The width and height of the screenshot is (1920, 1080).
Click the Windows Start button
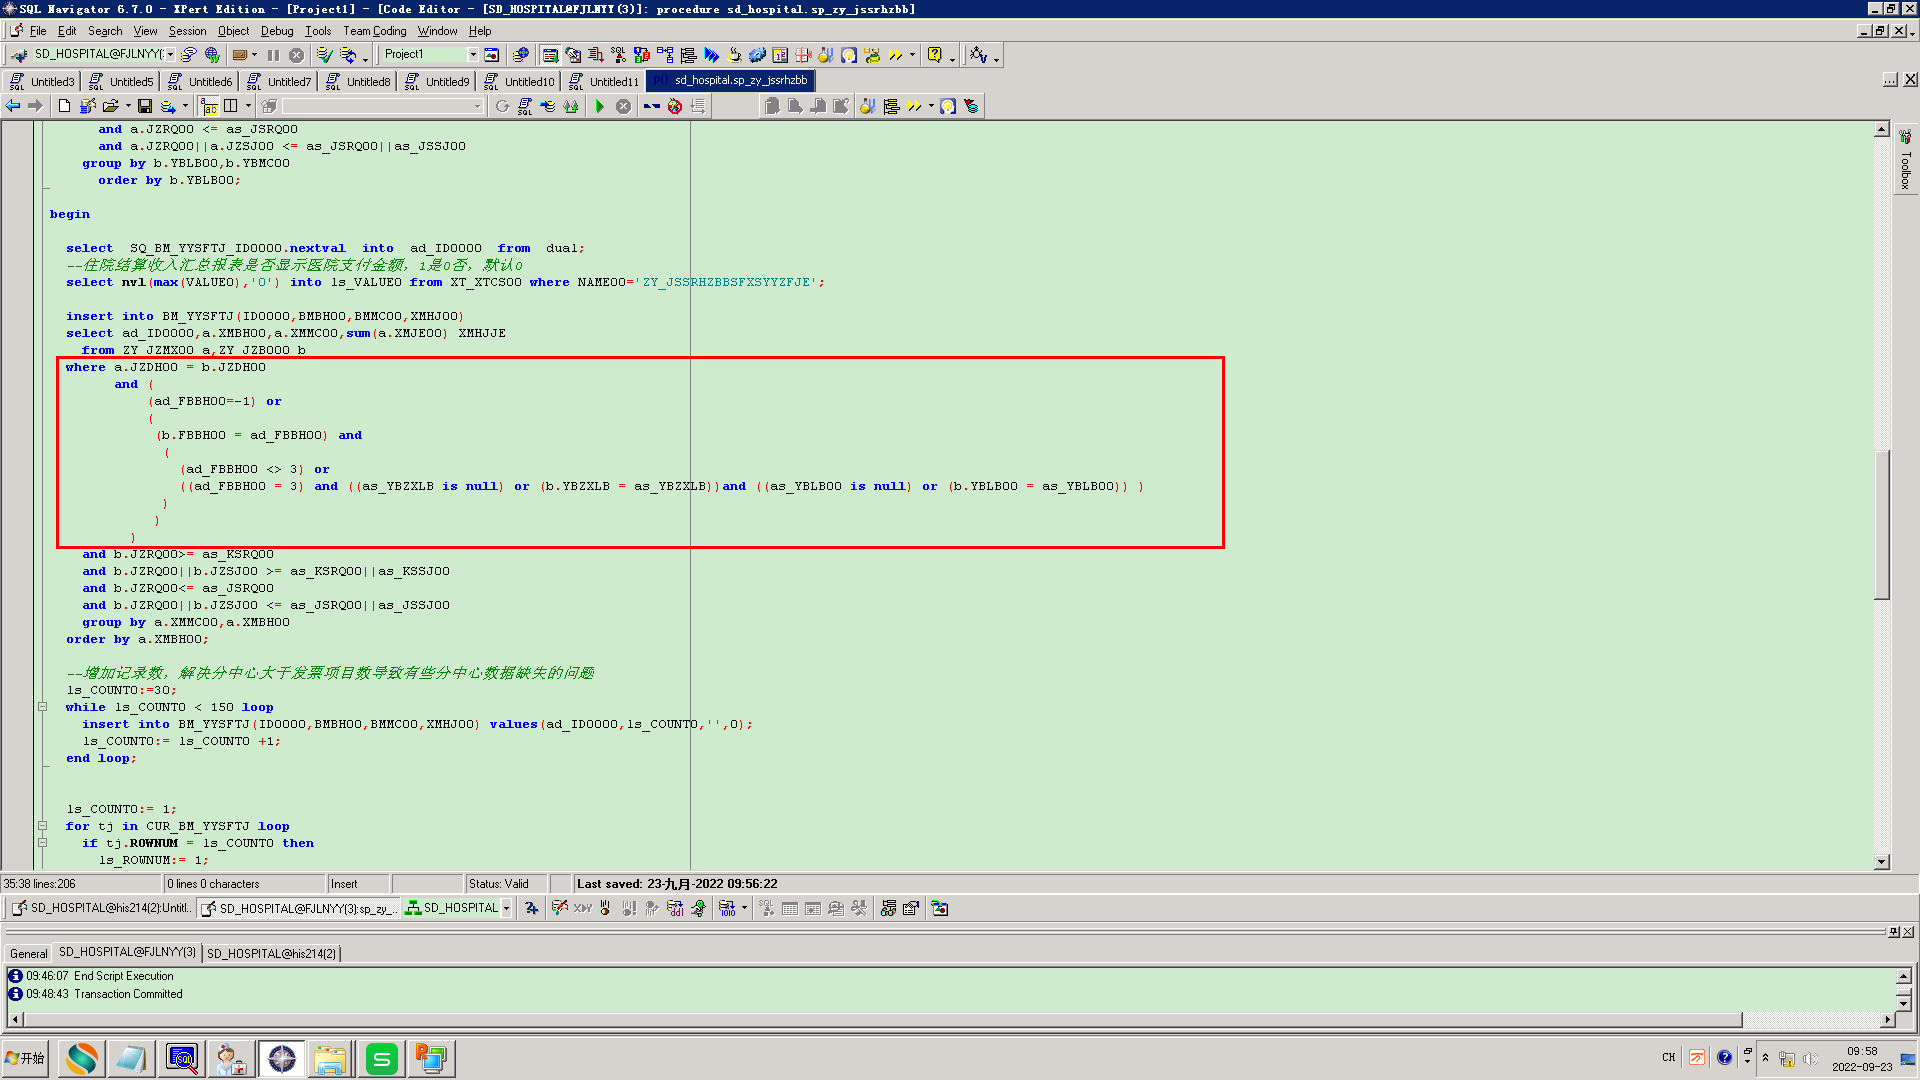point(26,1058)
